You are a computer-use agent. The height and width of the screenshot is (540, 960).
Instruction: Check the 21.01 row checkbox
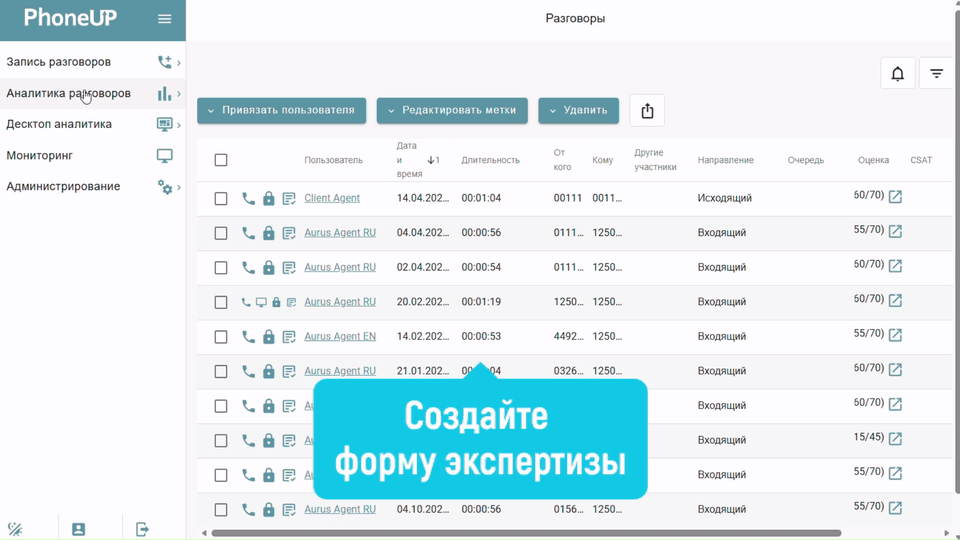[221, 372]
